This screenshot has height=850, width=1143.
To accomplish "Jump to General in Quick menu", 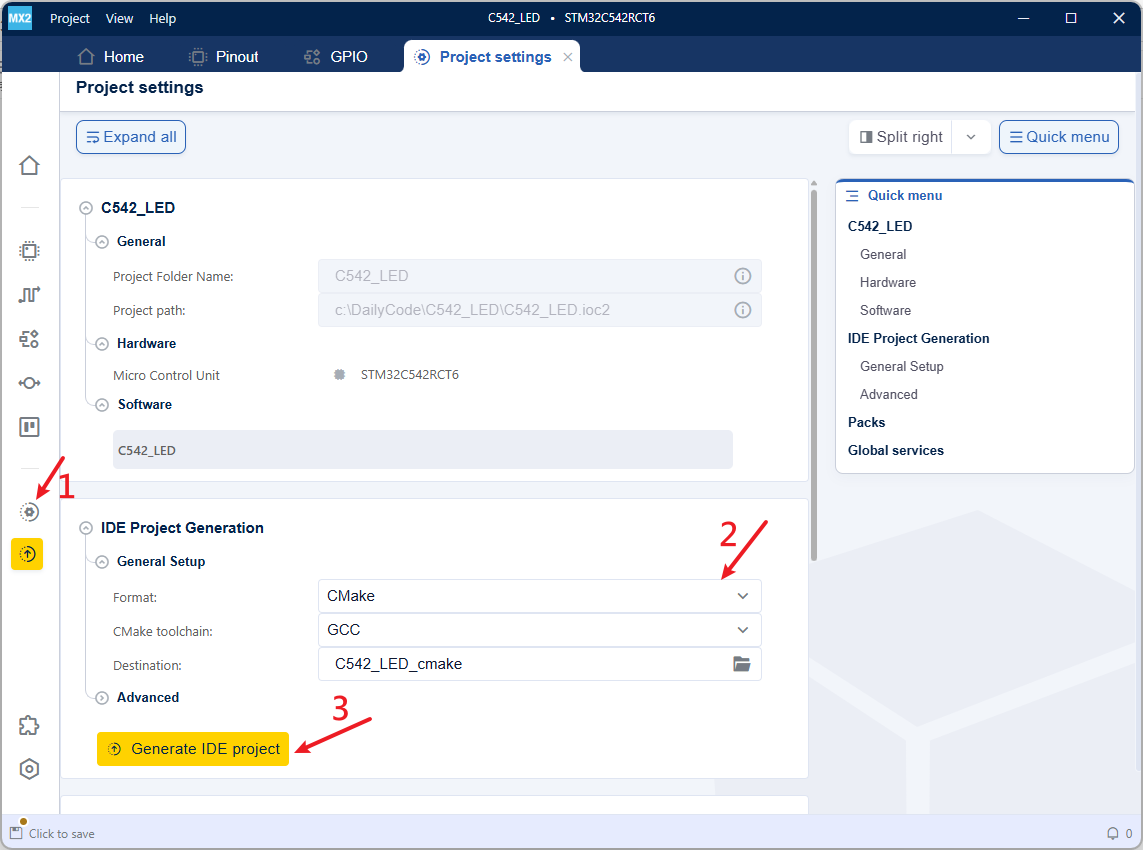I will click(883, 254).
